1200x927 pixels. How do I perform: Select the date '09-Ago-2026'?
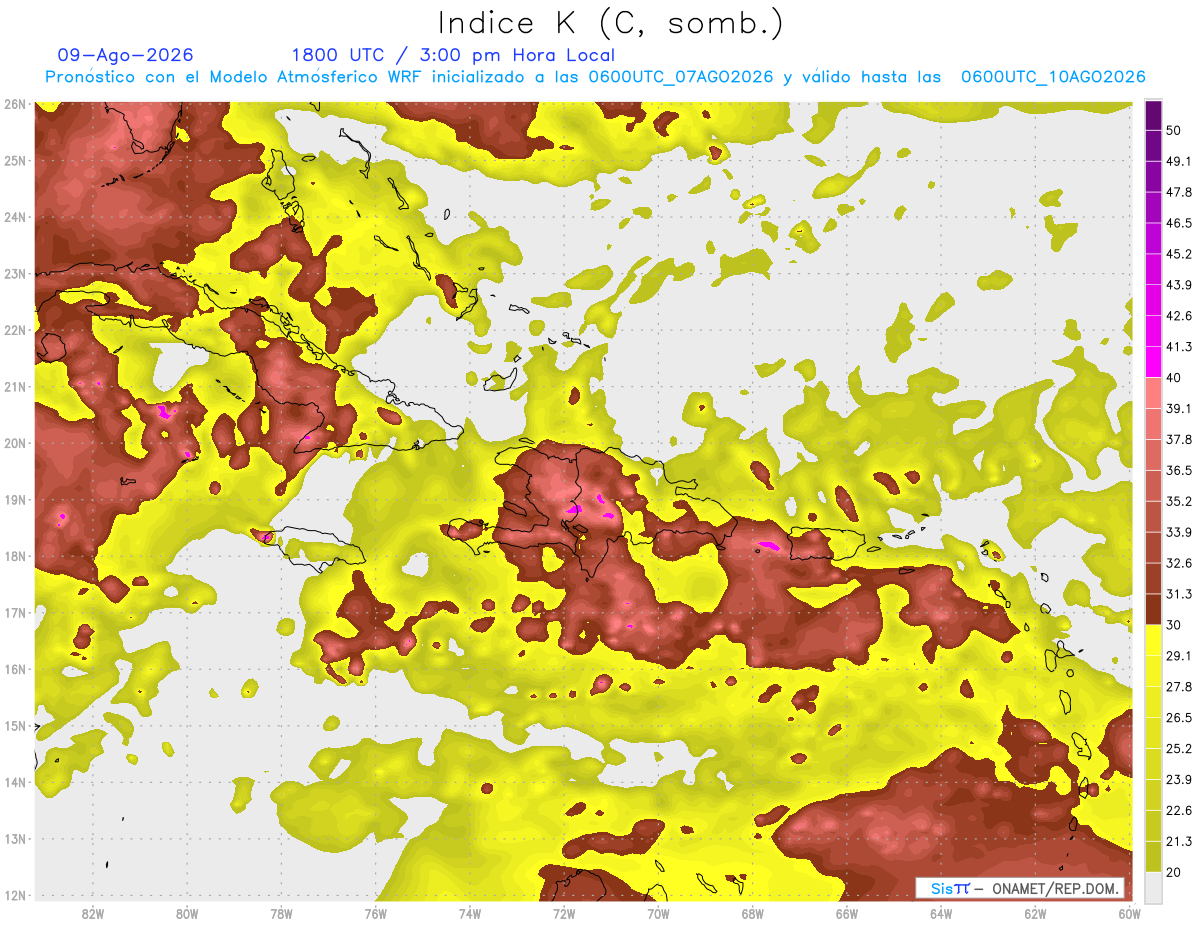coord(126,55)
